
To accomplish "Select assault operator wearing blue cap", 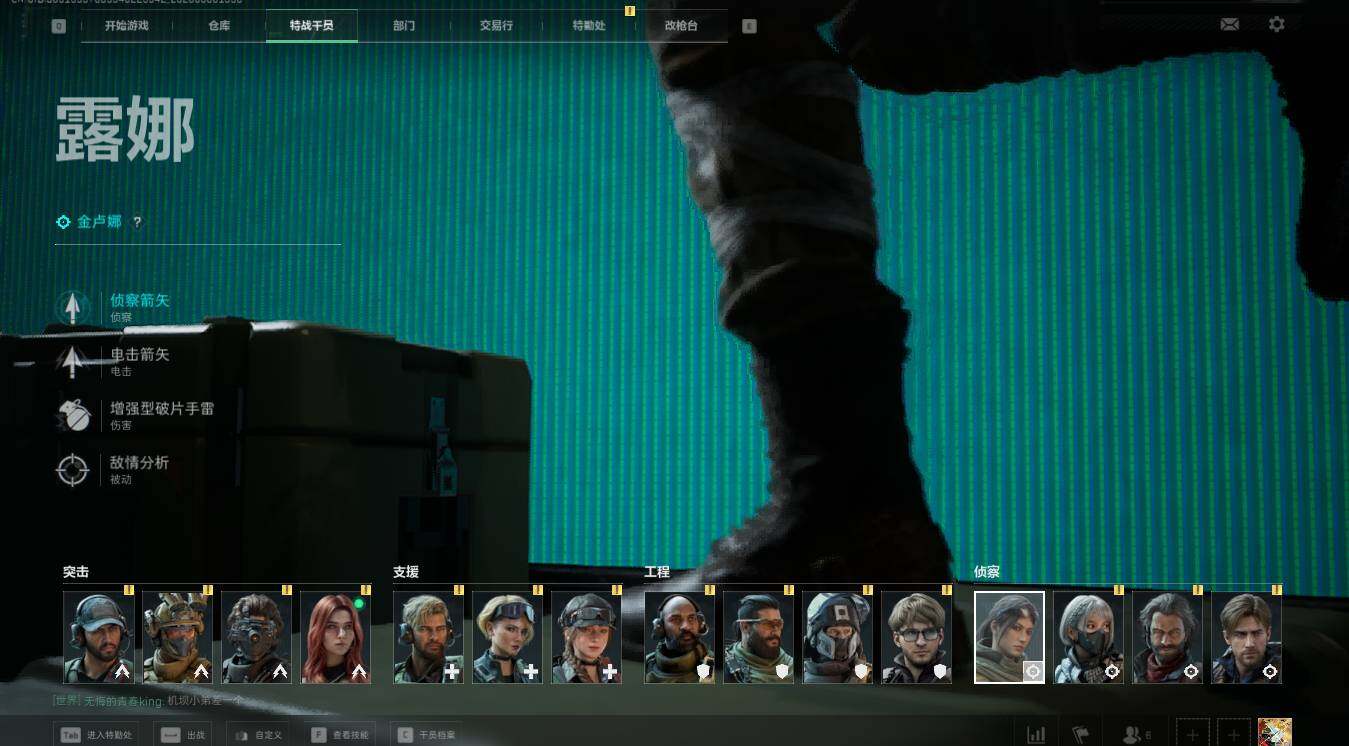I will pos(98,637).
